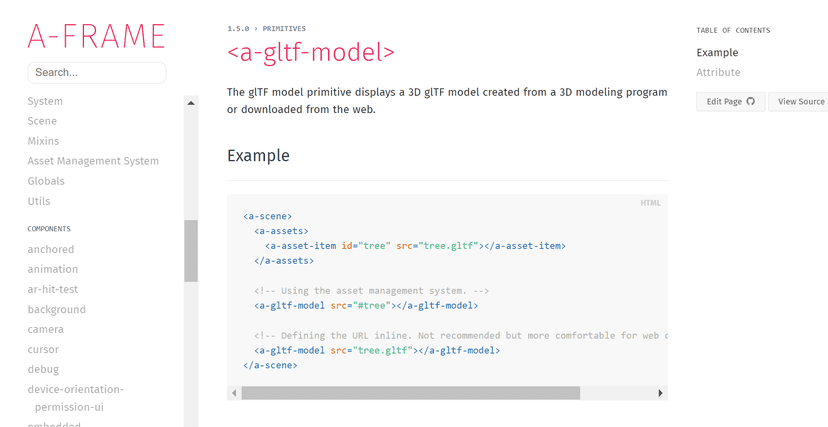Viewport: 828px width, 427px height.
Task: Jump to Attribute in table of contents
Action: [718, 73]
